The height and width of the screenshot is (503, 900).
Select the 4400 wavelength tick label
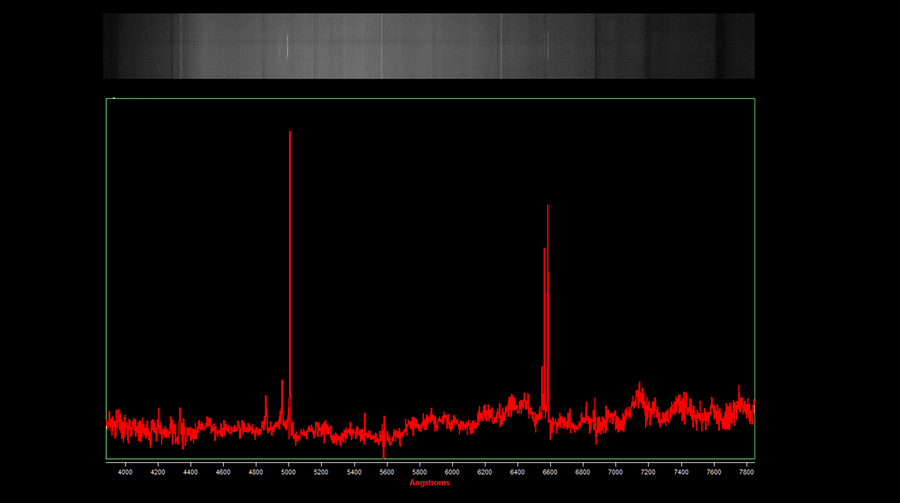coord(190,471)
